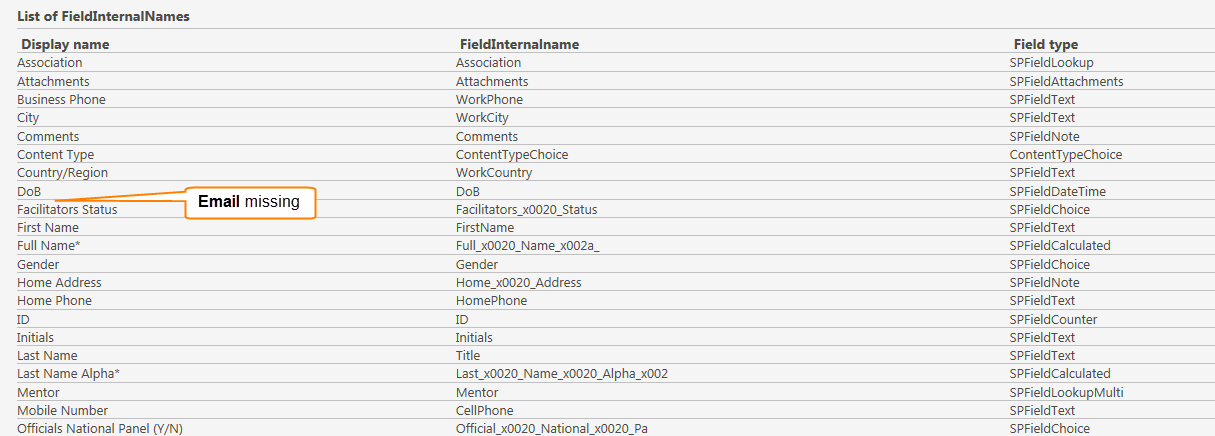Select the CellPhone internal name
This screenshot has height=436, width=1215.
[485, 411]
